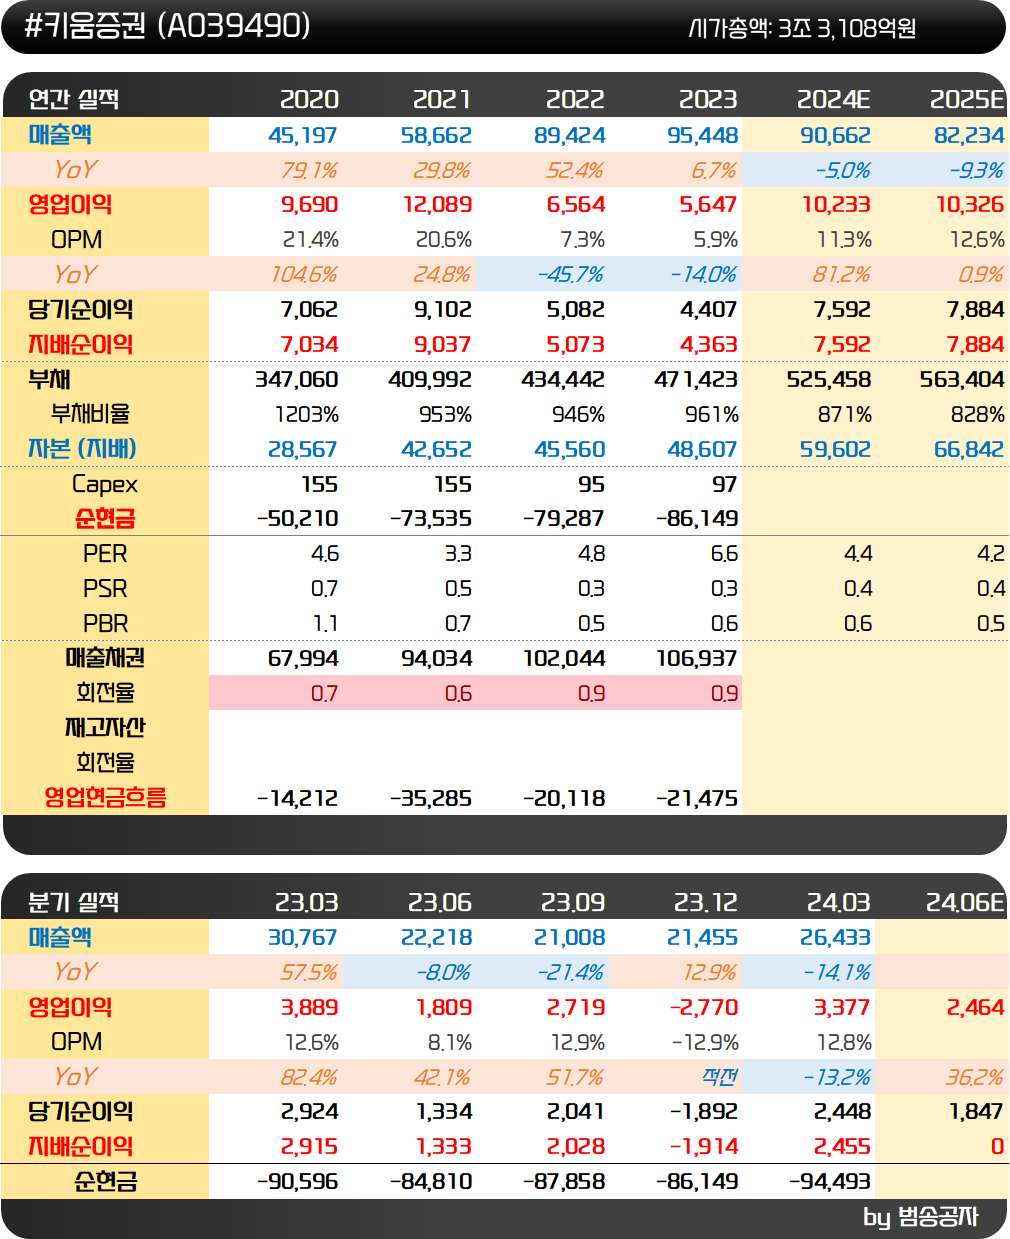Select the quarterly YoY value 36.2%
Image resolution: width=1010 pixels, height=1239 pixels.
click(x=974, y=1077)
